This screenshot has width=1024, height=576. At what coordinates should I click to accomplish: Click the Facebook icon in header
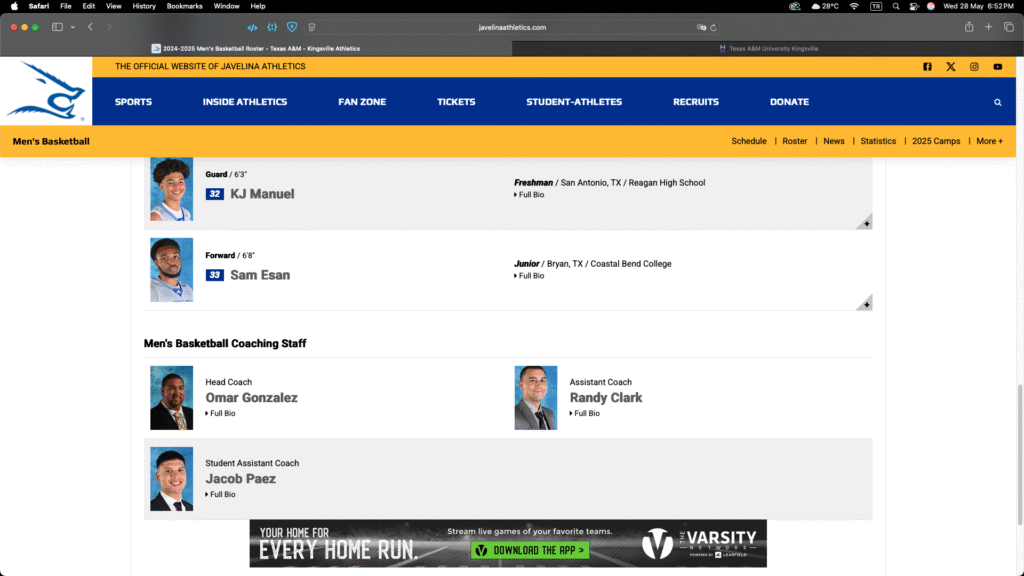pos(927,67)
